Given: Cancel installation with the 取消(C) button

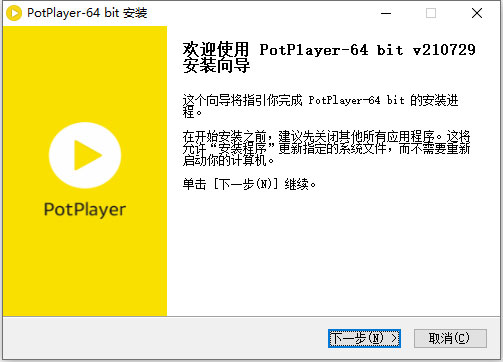Looking at the screenshot, I should coord(450,338).
